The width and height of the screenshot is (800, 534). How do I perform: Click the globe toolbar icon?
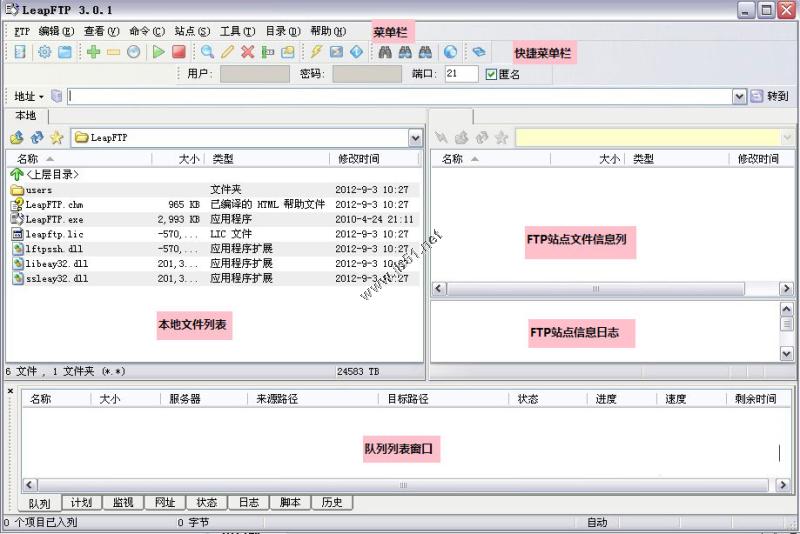pyautogui.click(x=450, y=52)
